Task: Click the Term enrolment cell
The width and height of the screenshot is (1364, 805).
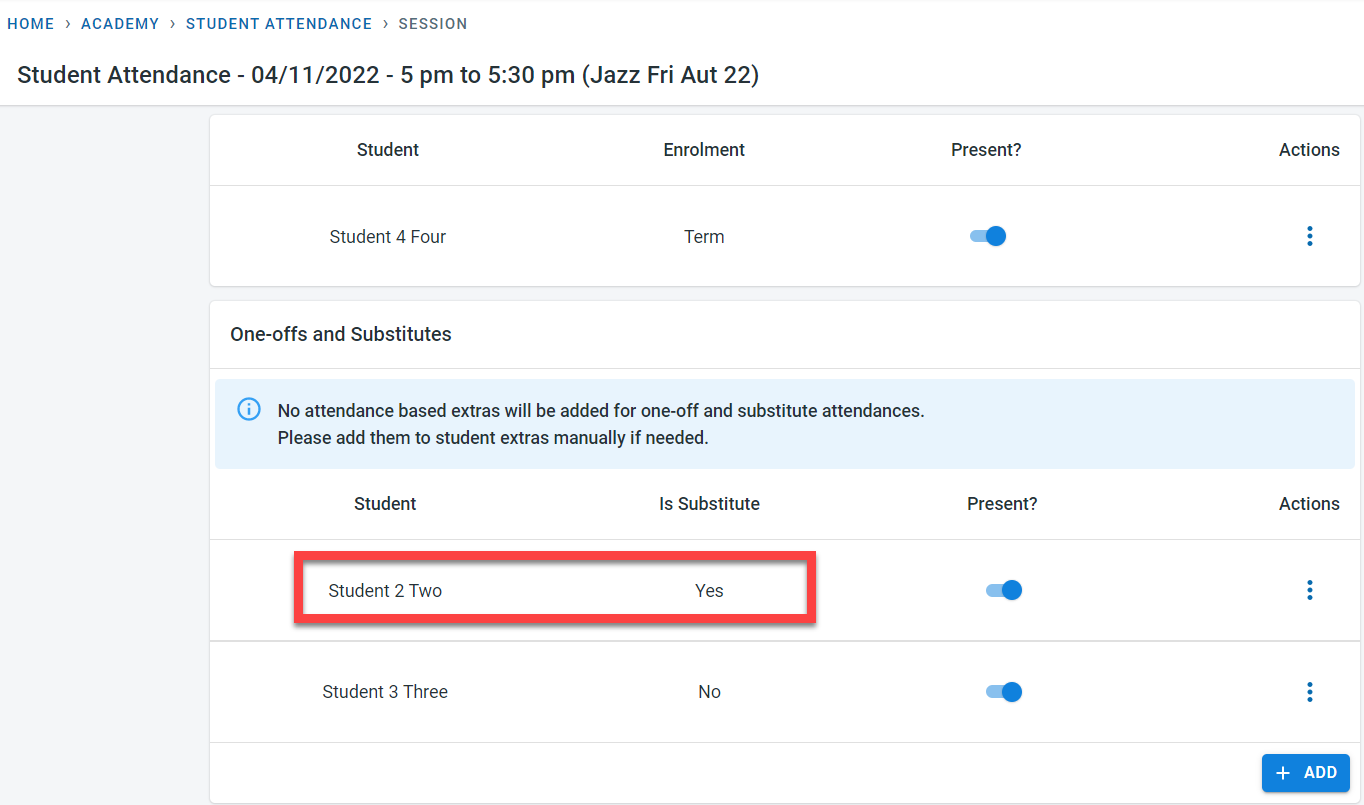Action: pos(704,237)
